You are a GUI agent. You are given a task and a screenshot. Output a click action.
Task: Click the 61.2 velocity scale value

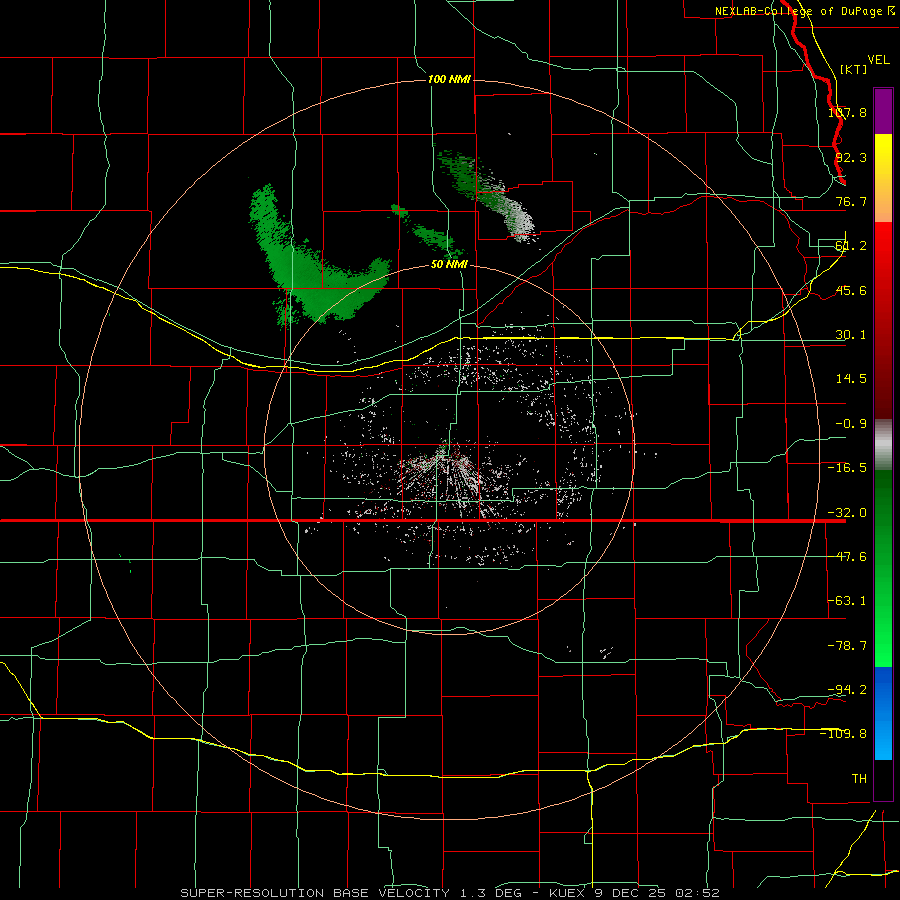click(x=851, y=246)
